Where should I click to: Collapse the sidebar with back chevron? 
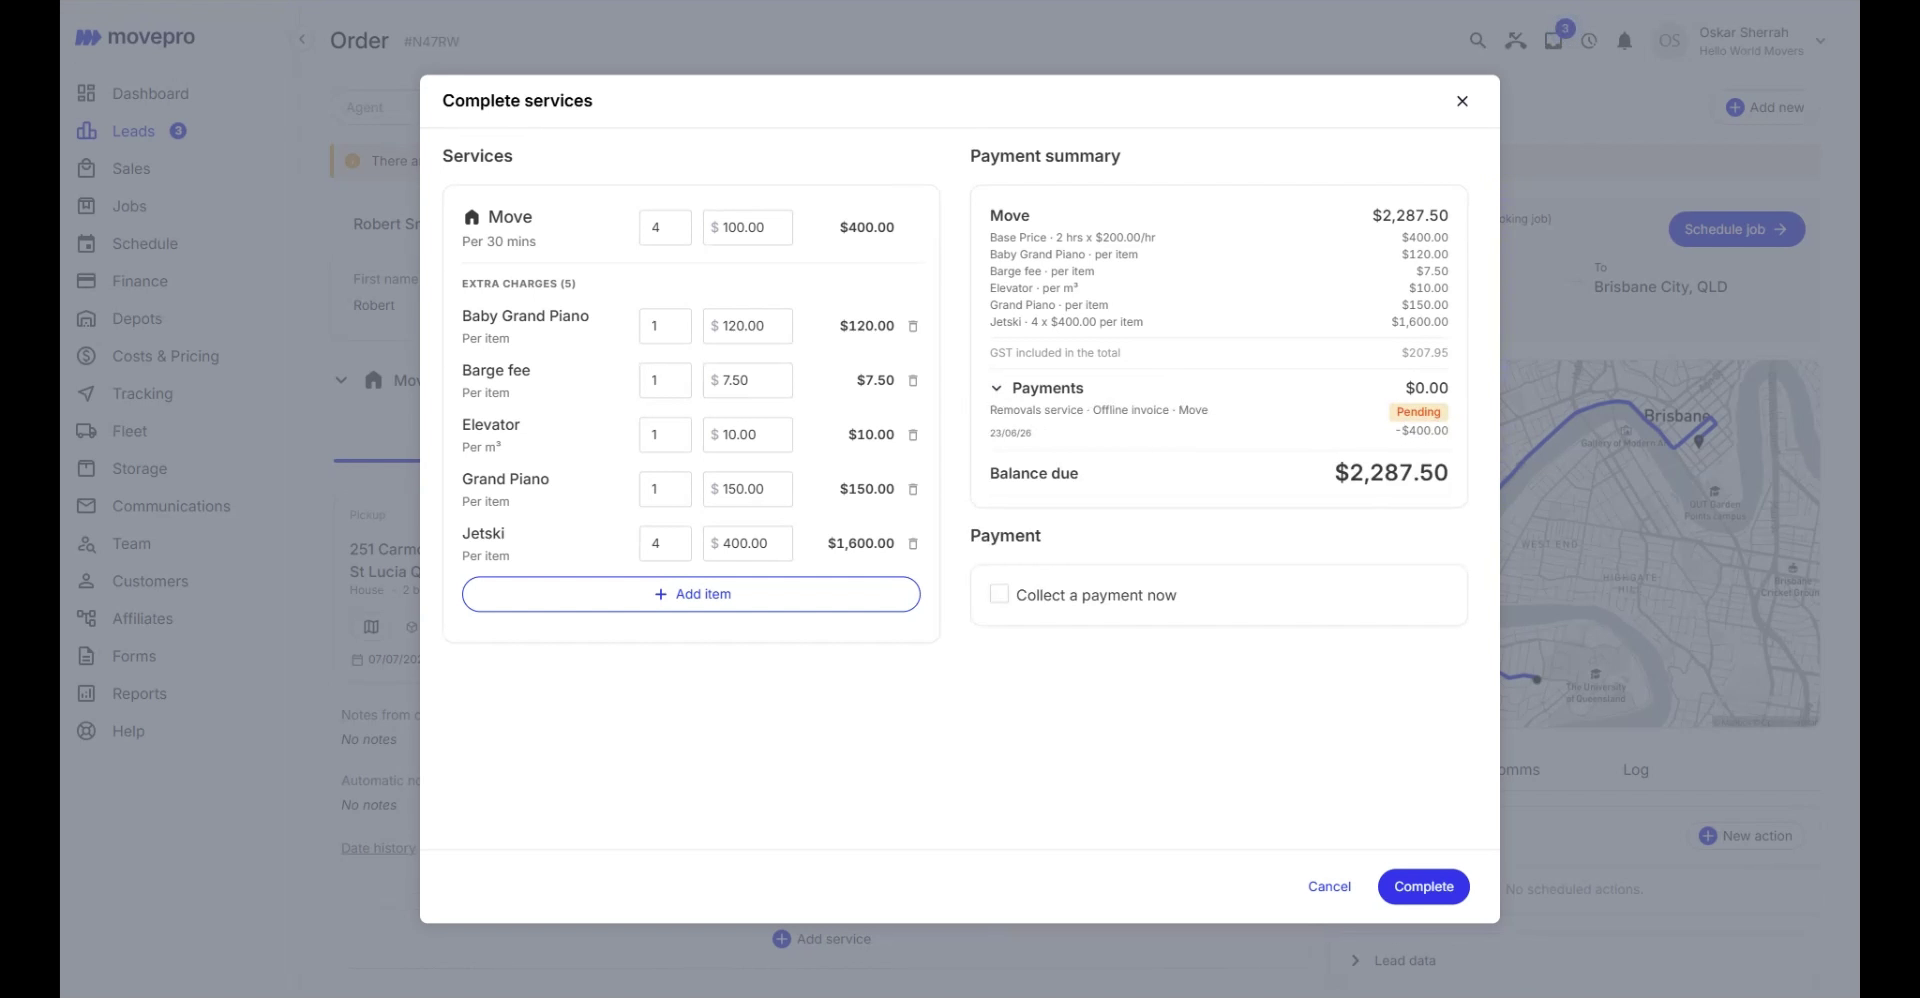[x=302, y=40]
